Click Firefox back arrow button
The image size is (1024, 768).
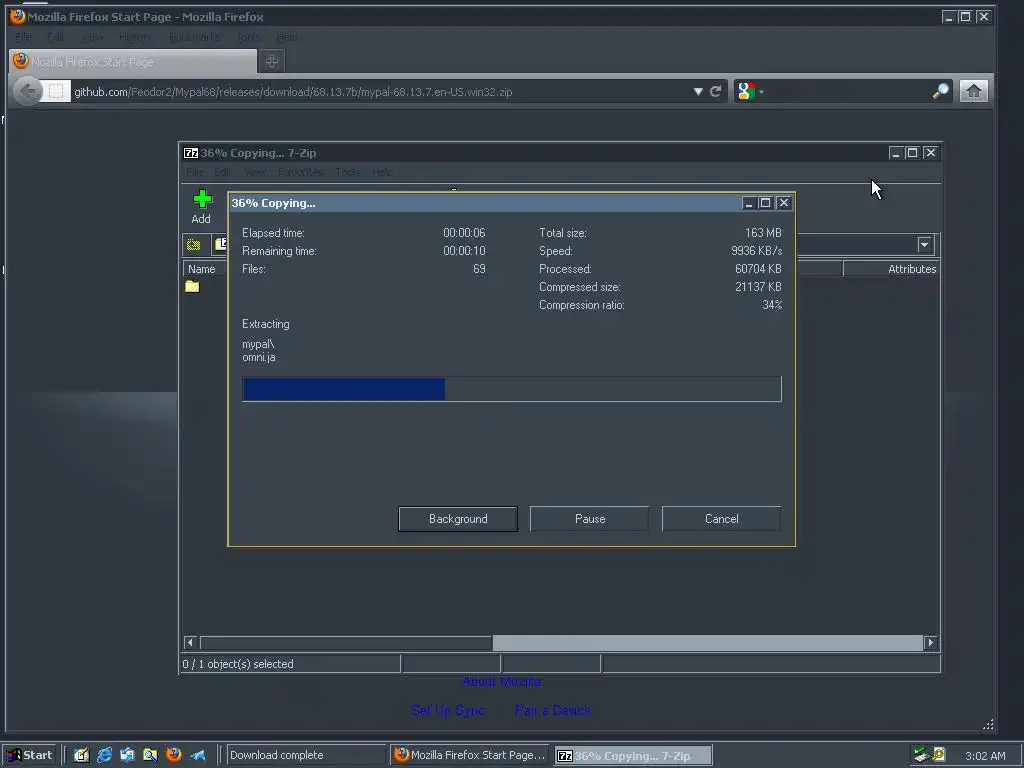coord(27,91)
